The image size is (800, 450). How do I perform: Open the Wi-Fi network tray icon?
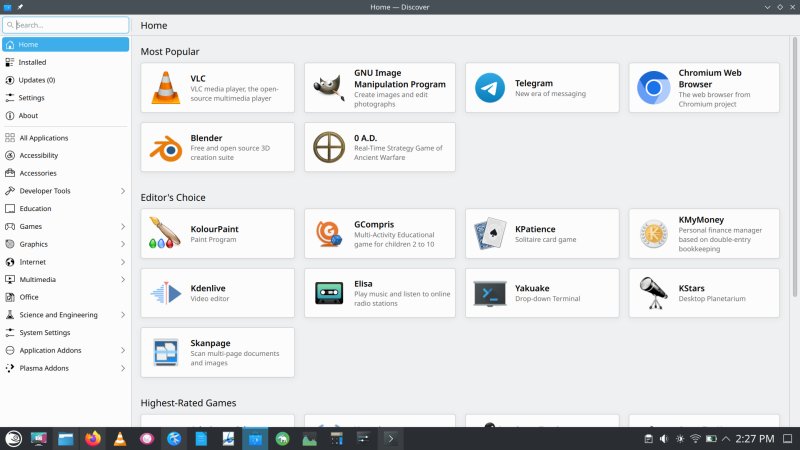pos(695,439)
